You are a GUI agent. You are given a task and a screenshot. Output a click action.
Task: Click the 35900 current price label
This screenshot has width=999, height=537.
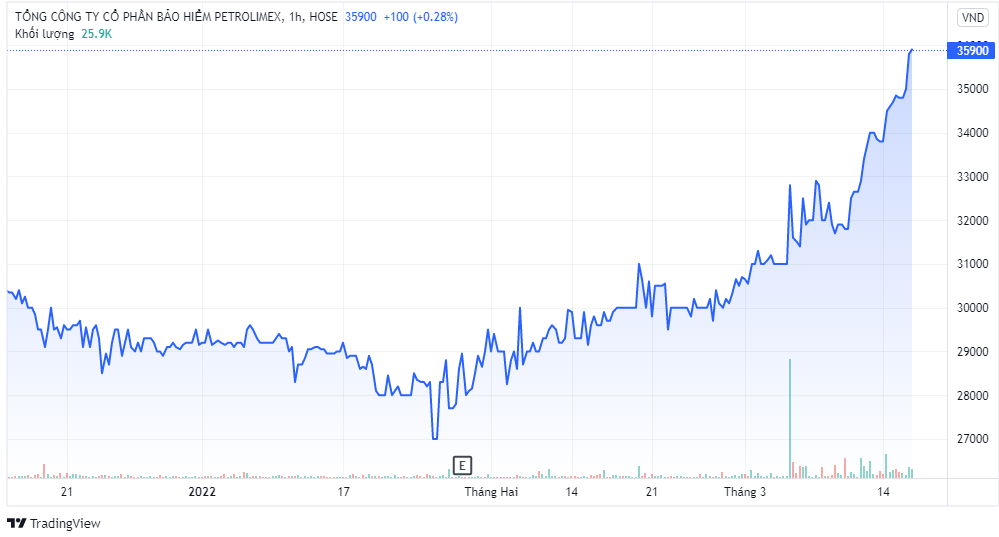point(972,51)
